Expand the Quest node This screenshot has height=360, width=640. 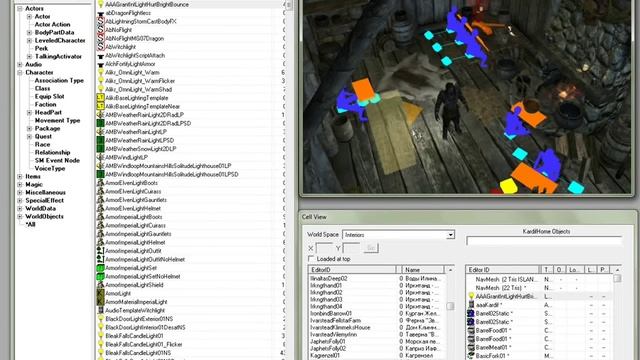(29, 136)
